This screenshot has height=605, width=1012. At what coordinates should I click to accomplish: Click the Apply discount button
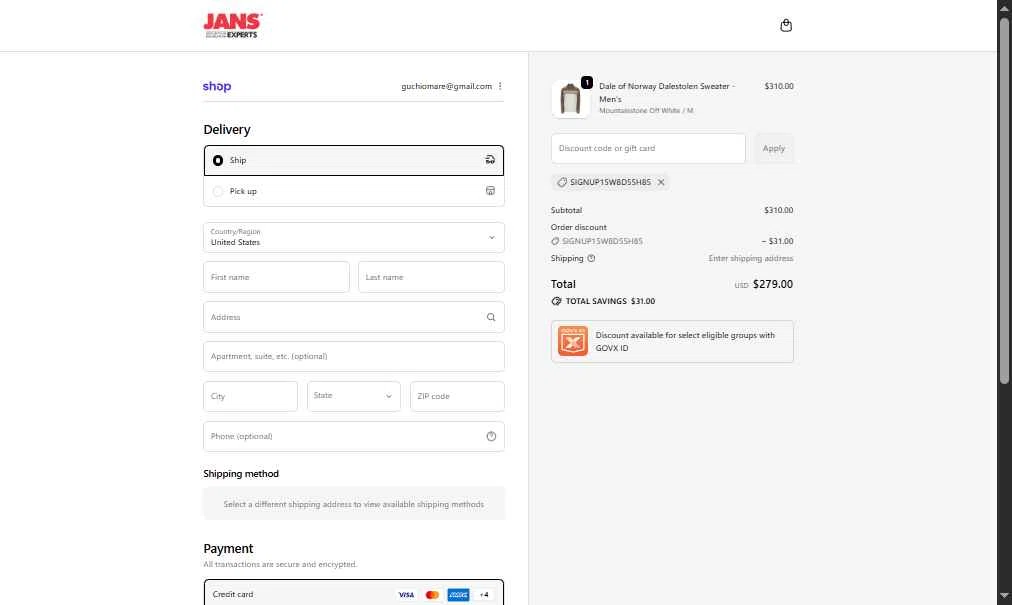(x=774, y=149)
